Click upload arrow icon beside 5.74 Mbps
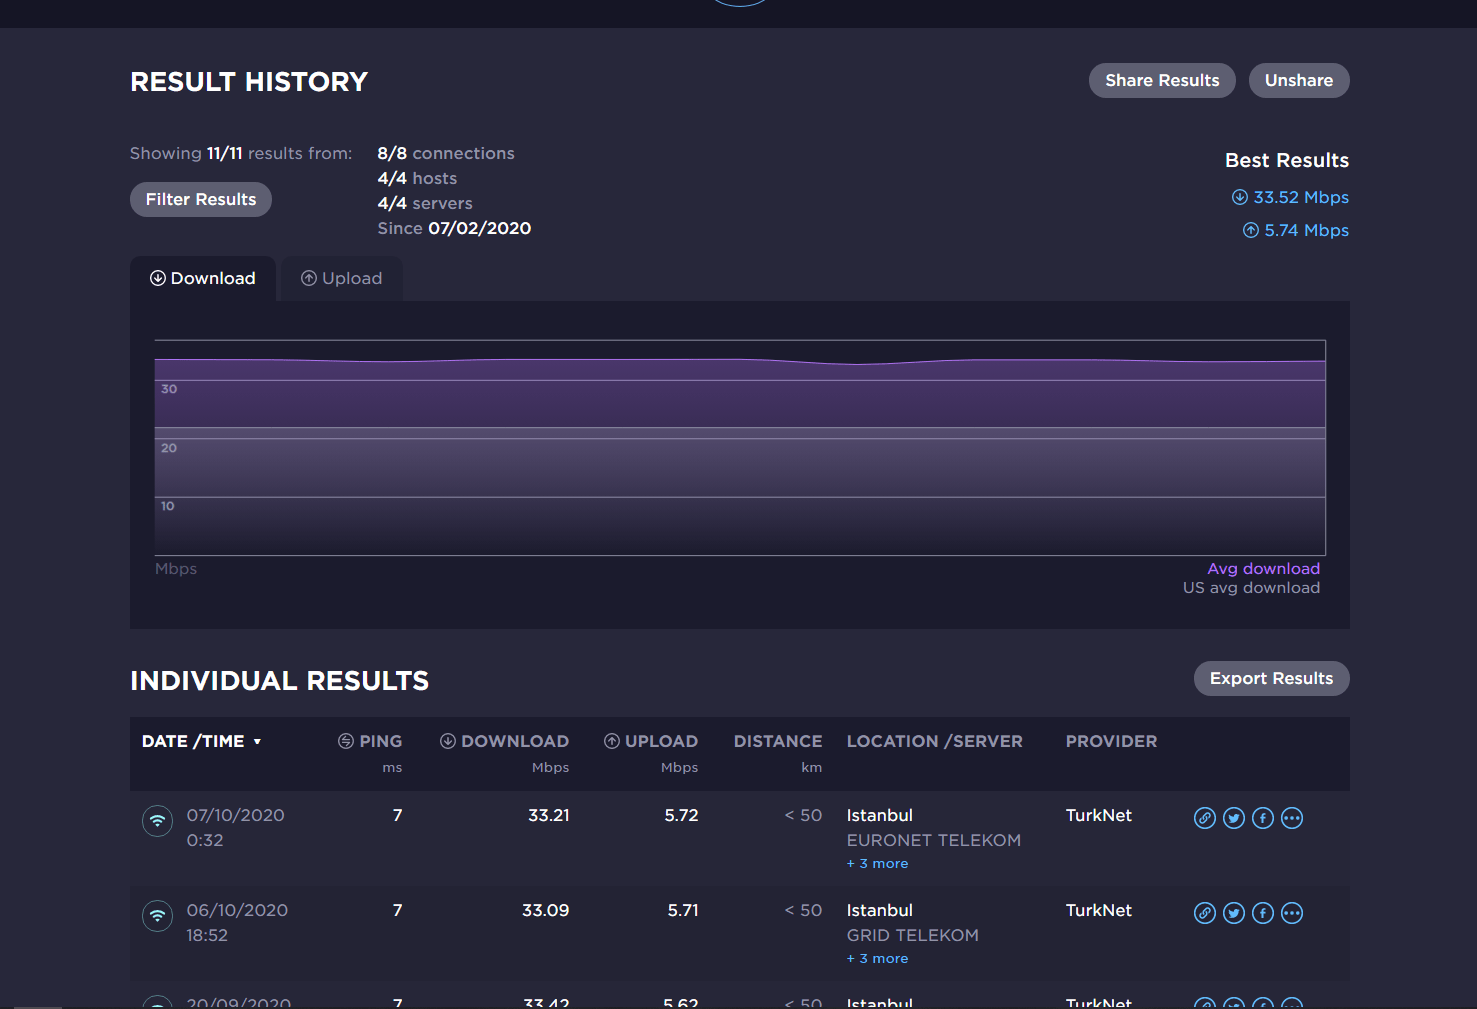The height and width of the screenshot is (1009, 1477). 1250,230
